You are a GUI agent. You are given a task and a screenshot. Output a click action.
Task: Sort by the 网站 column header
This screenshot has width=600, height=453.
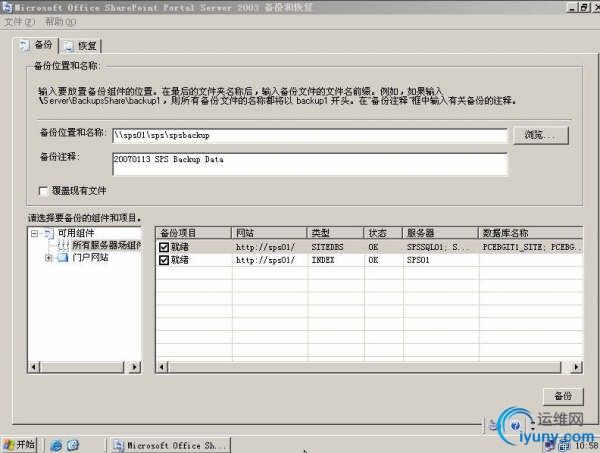click(x=269, y=233)
